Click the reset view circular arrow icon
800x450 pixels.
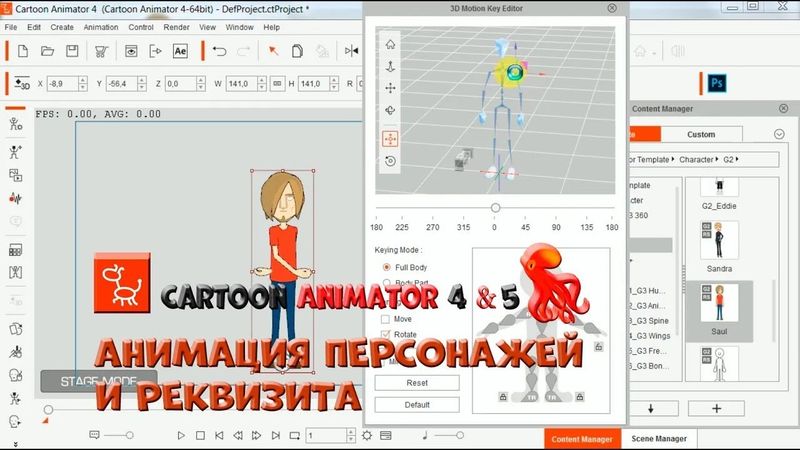(390, 161)
